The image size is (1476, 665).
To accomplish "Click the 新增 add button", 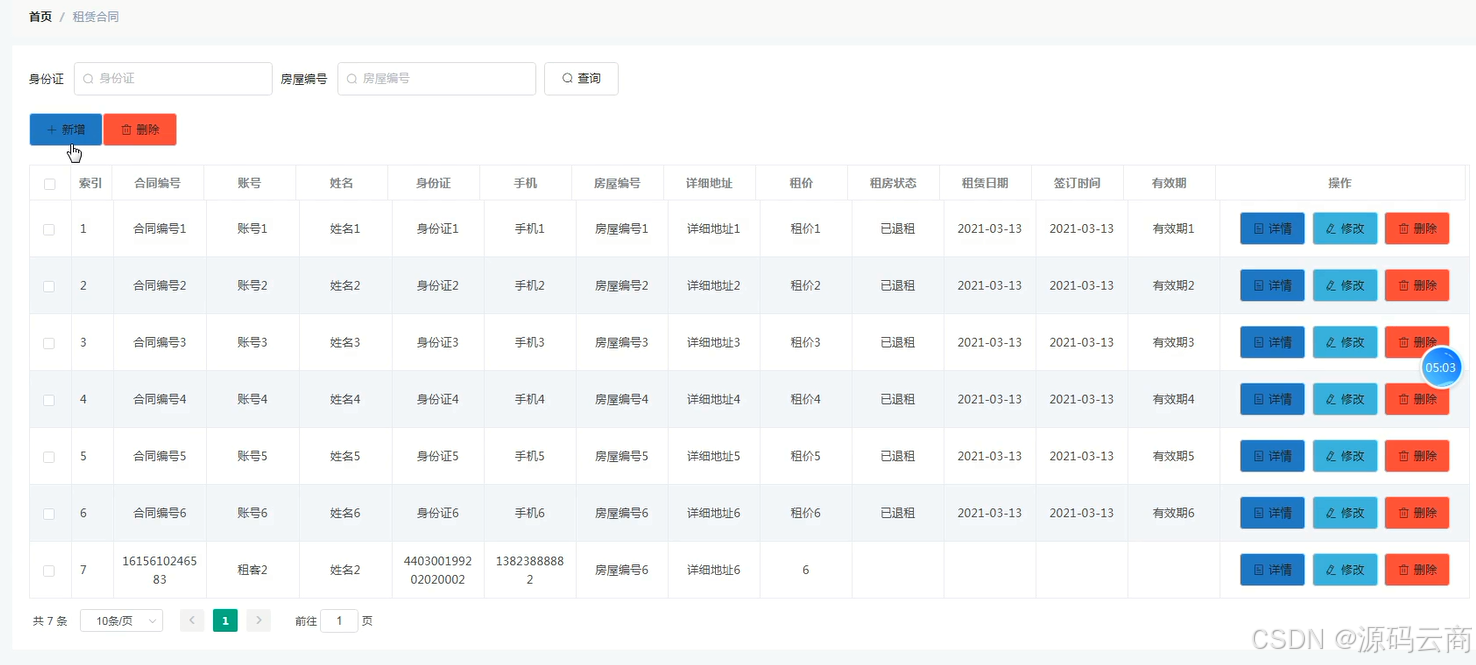I will coord(66,130).
